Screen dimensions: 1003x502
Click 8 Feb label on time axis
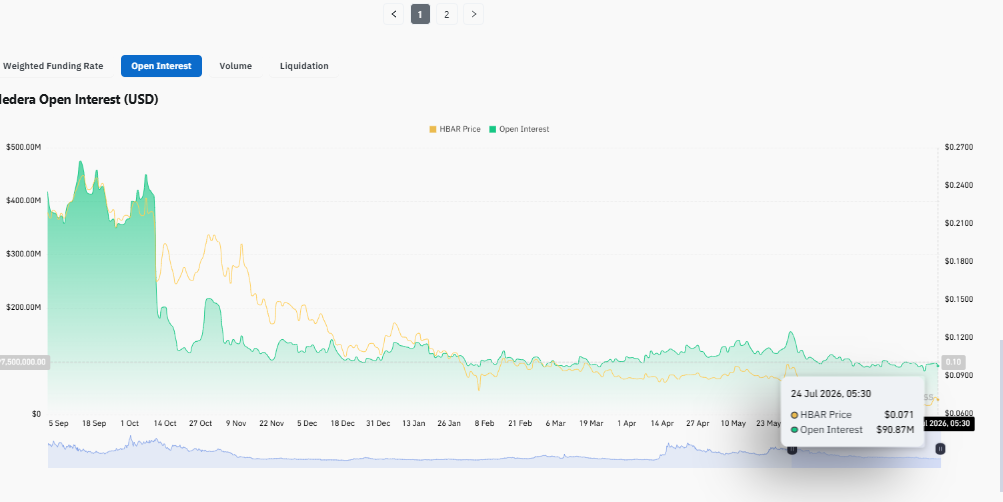(x=484, y=423)
